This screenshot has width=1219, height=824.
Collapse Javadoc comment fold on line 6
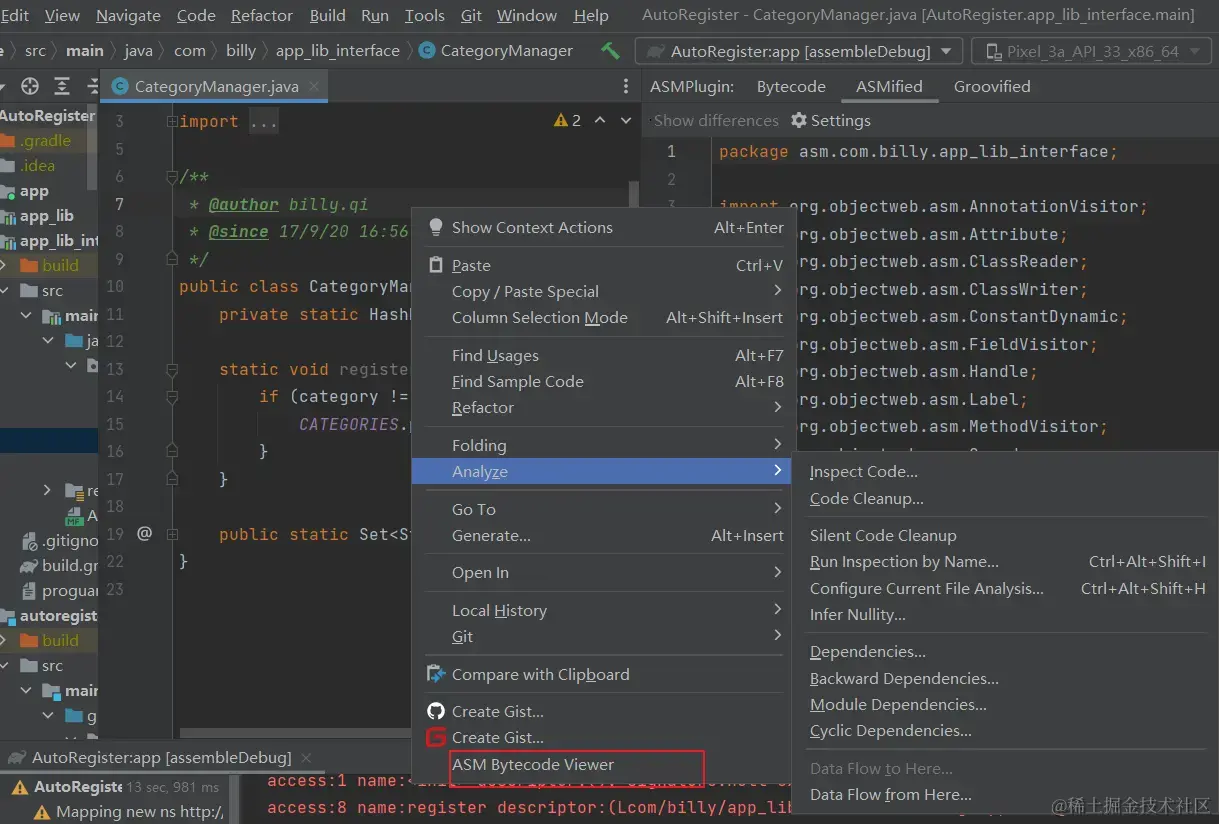172,177
